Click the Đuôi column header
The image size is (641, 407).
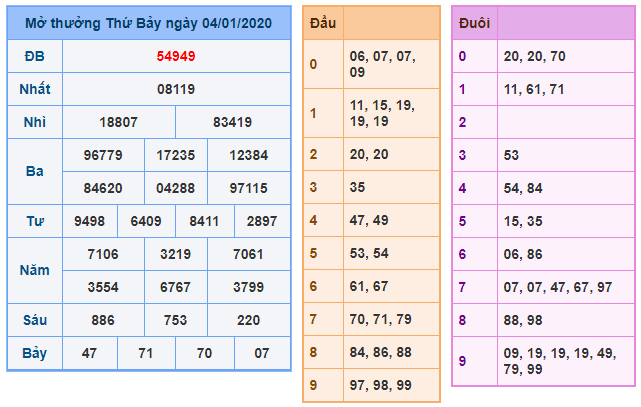[x=473, y=22]
